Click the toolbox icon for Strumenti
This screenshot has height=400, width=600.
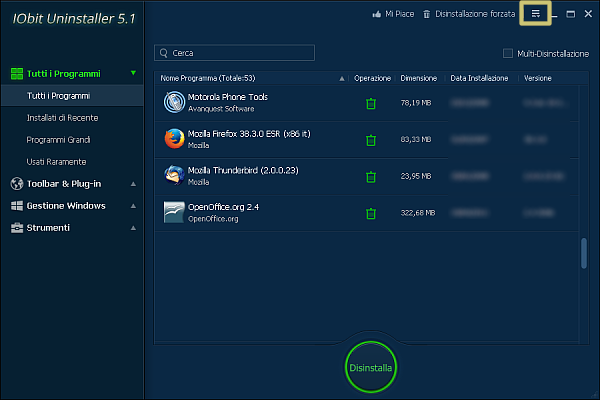pyautogui.click(x=17, y=228)
